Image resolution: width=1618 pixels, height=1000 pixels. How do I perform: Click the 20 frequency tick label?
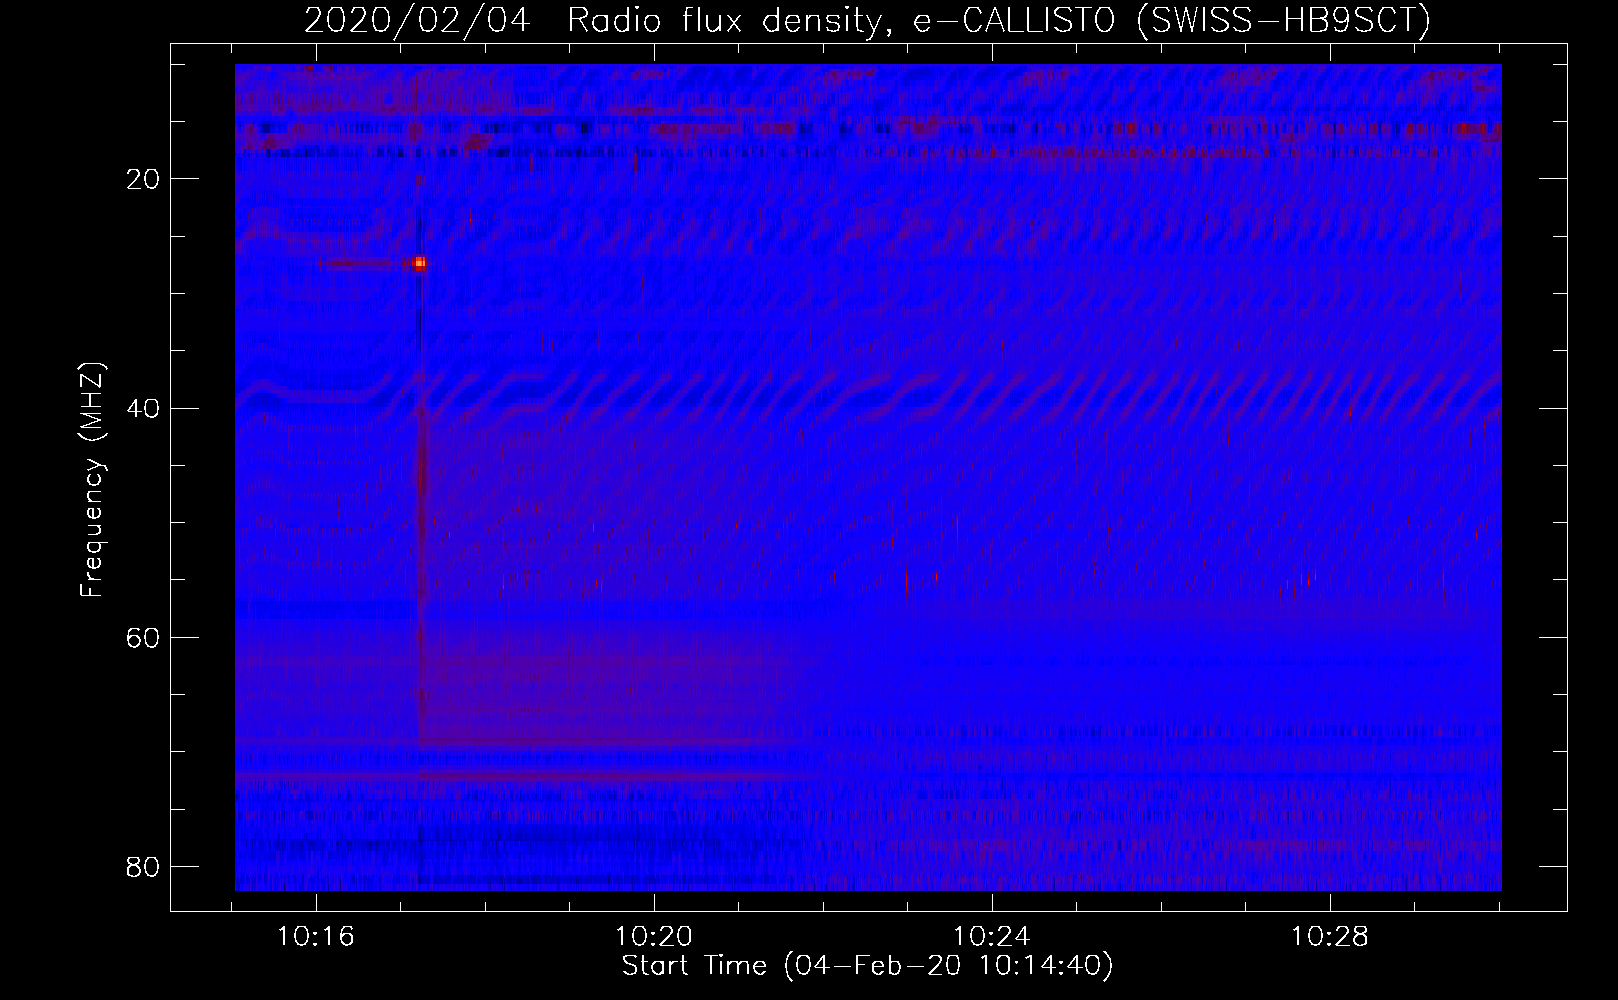pos(141,179)
